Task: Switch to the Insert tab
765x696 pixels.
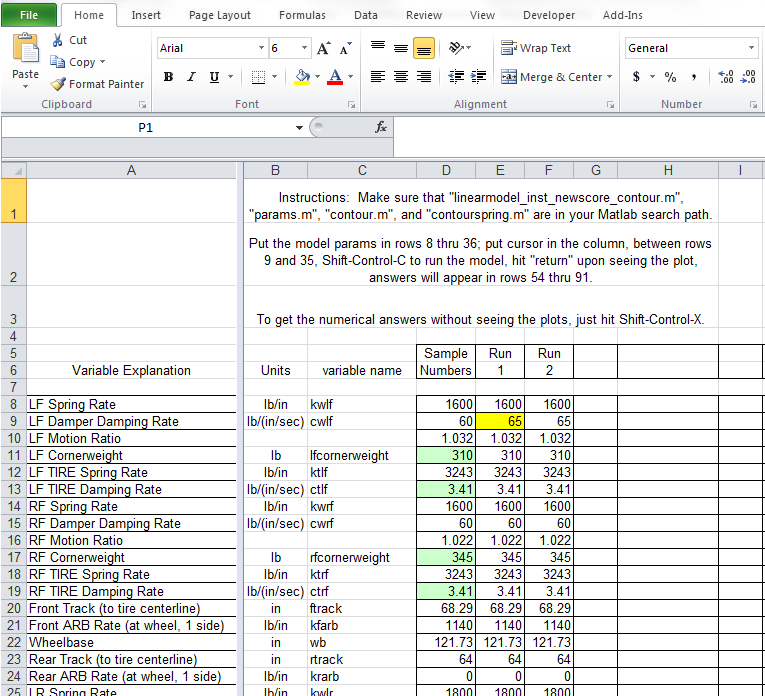Action: [146, 15]
